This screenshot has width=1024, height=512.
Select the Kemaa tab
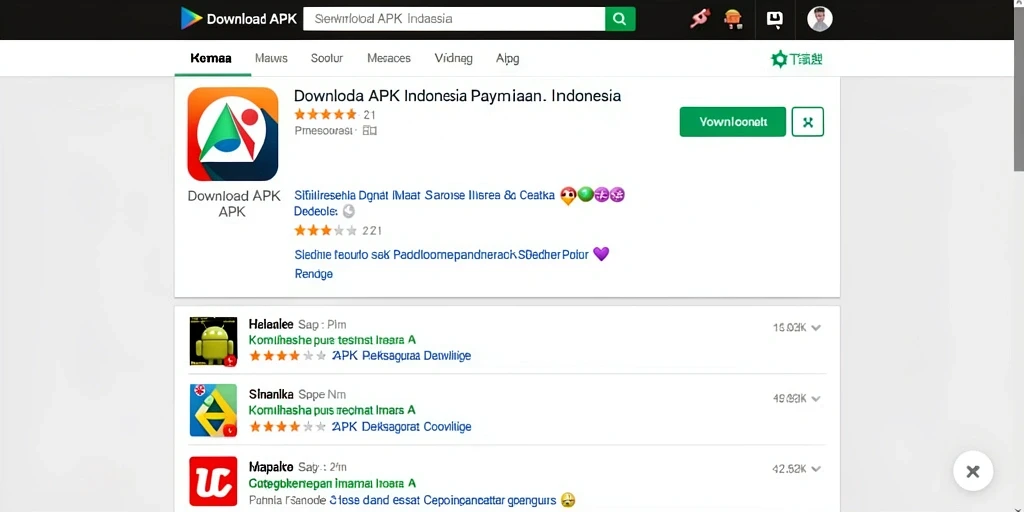211,58
